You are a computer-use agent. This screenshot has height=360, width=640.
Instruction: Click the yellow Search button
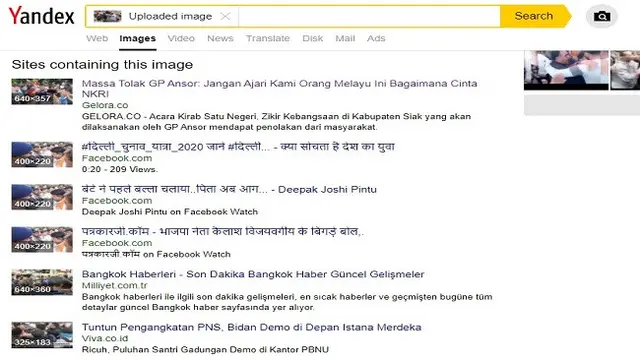click(534, 16)
